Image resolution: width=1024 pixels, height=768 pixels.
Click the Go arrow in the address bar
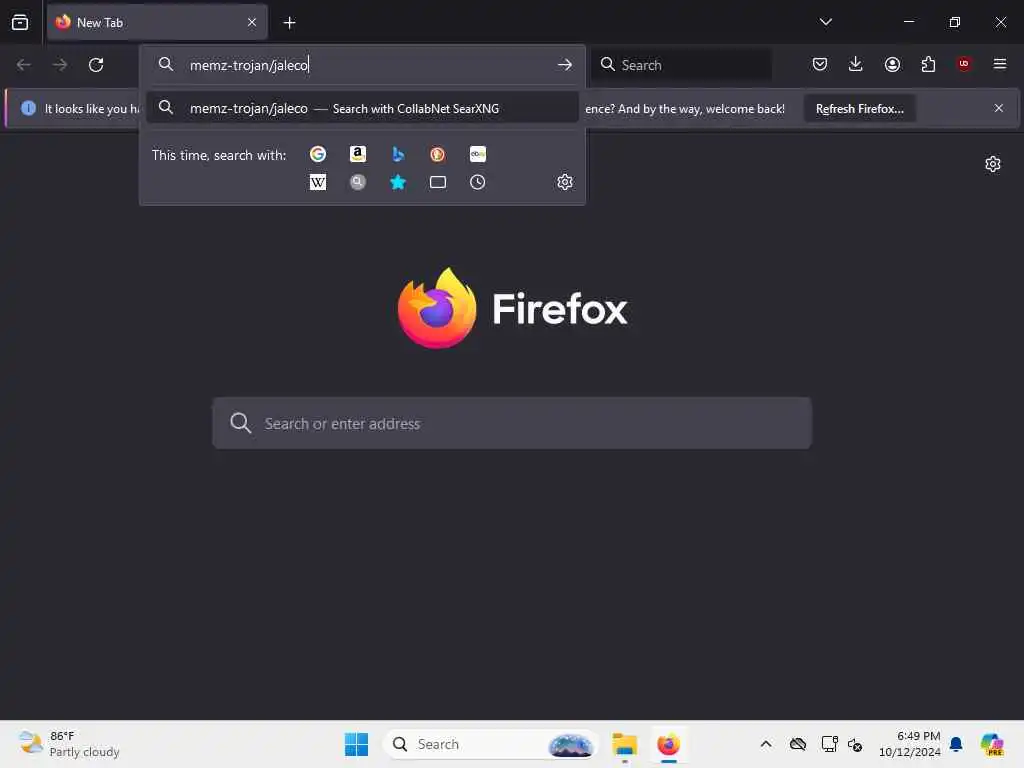pyautogui.click(x=565, y=65)
